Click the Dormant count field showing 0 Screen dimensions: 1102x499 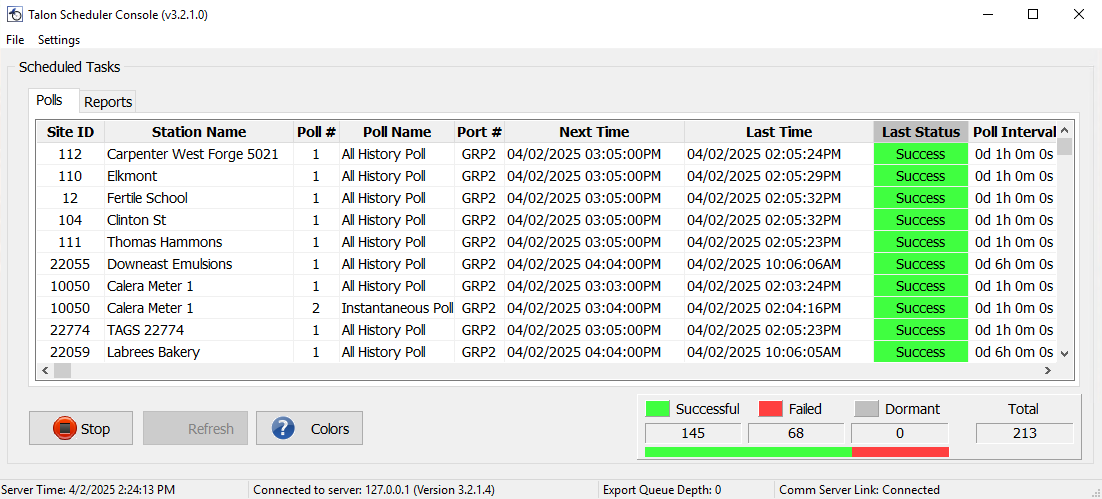[x=900, y=433]
